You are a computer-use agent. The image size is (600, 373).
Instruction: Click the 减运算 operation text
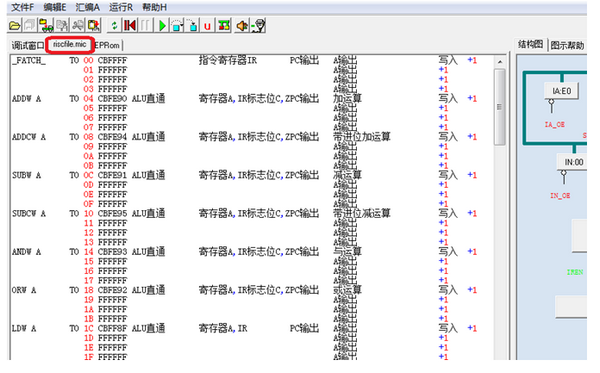click(347, 175)
